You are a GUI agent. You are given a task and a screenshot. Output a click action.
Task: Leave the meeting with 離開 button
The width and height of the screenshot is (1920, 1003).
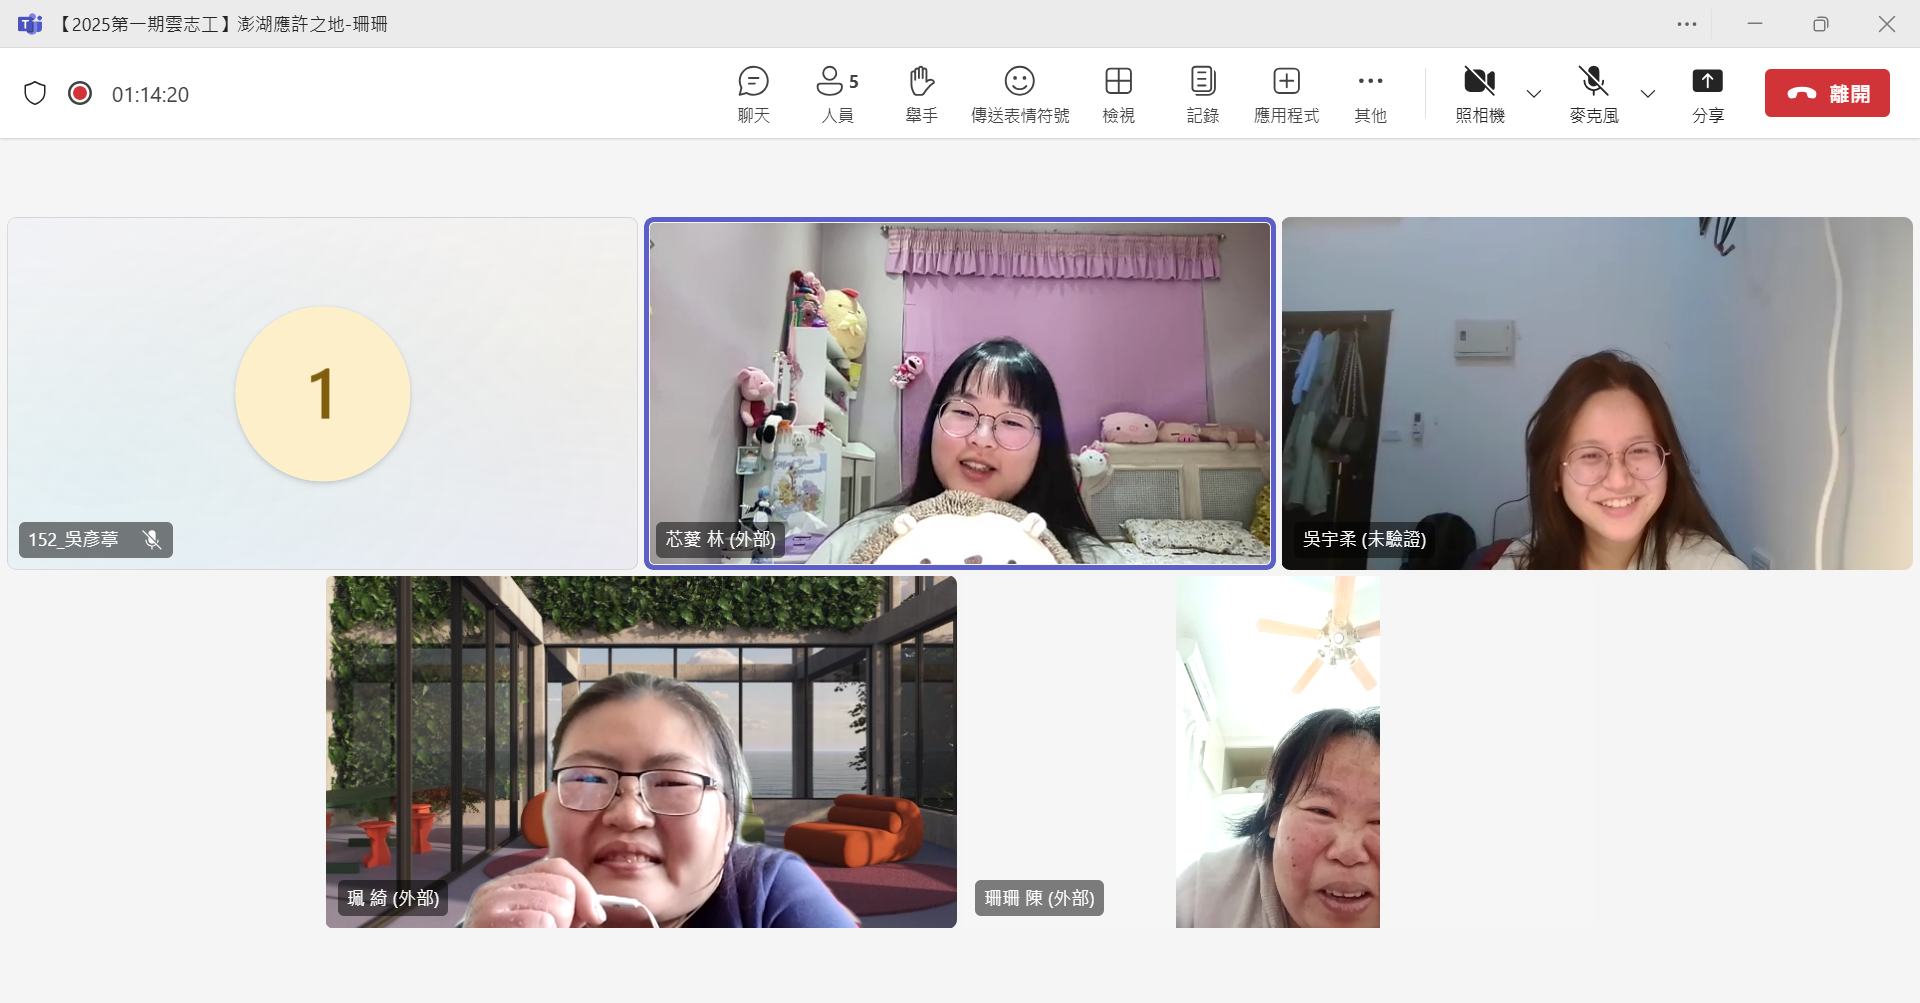(1826, 93)
